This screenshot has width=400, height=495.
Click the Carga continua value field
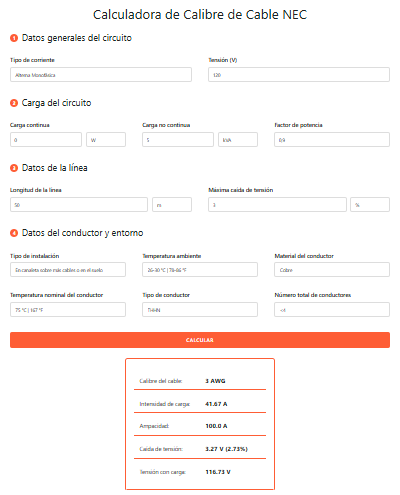coord(46,140)
